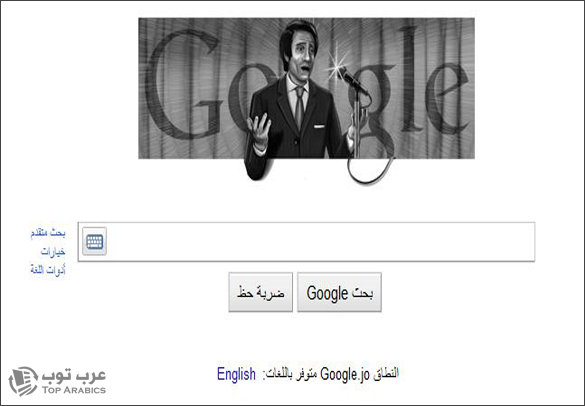Click the بحث Google search button
This screenshot has height=406, width=585.
click(x=340, y=292)
